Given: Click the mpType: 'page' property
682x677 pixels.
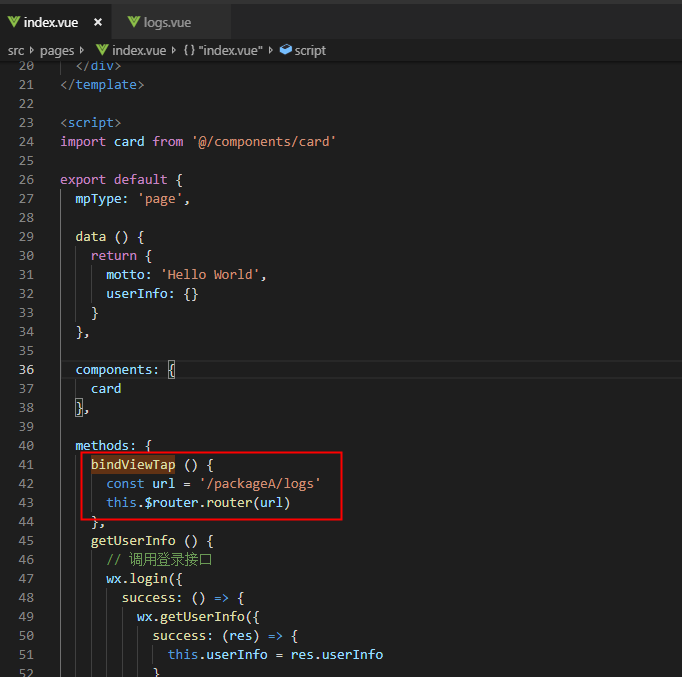Looking at the screenshot, I should pos(133,199).
